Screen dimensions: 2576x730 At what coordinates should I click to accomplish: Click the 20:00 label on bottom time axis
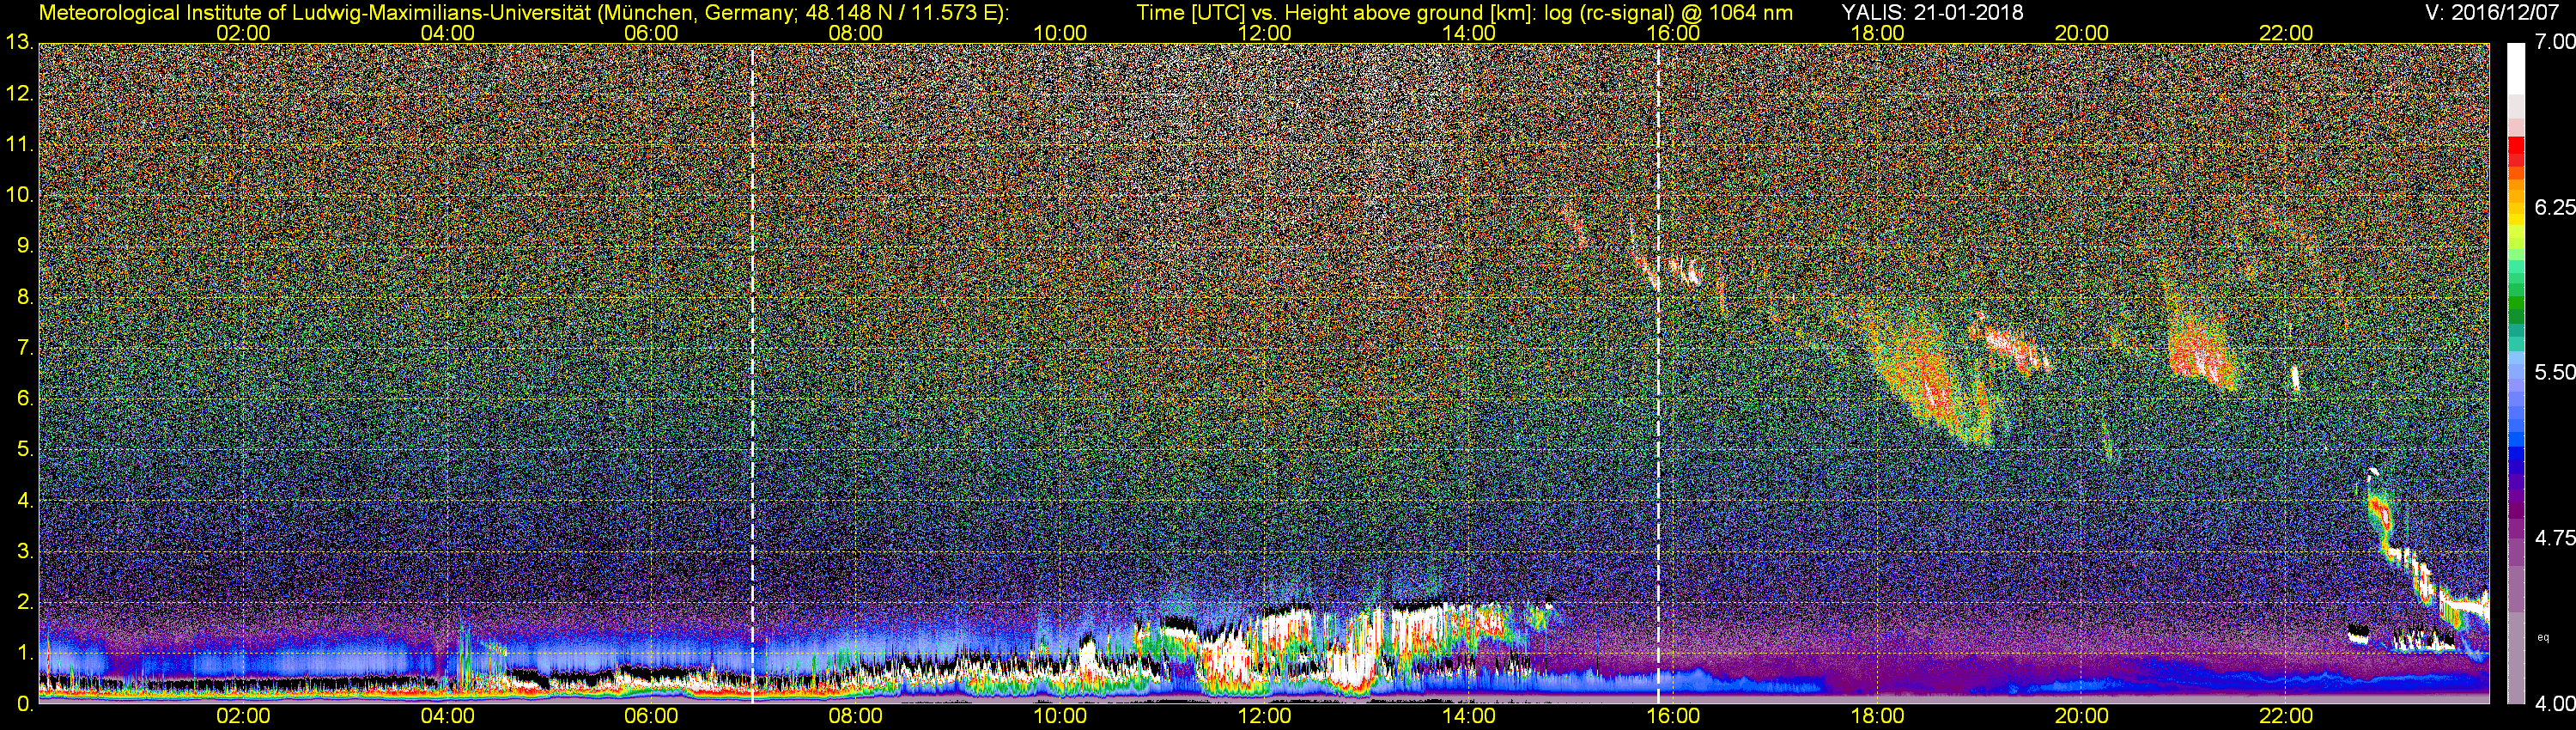pos(2082,716)
